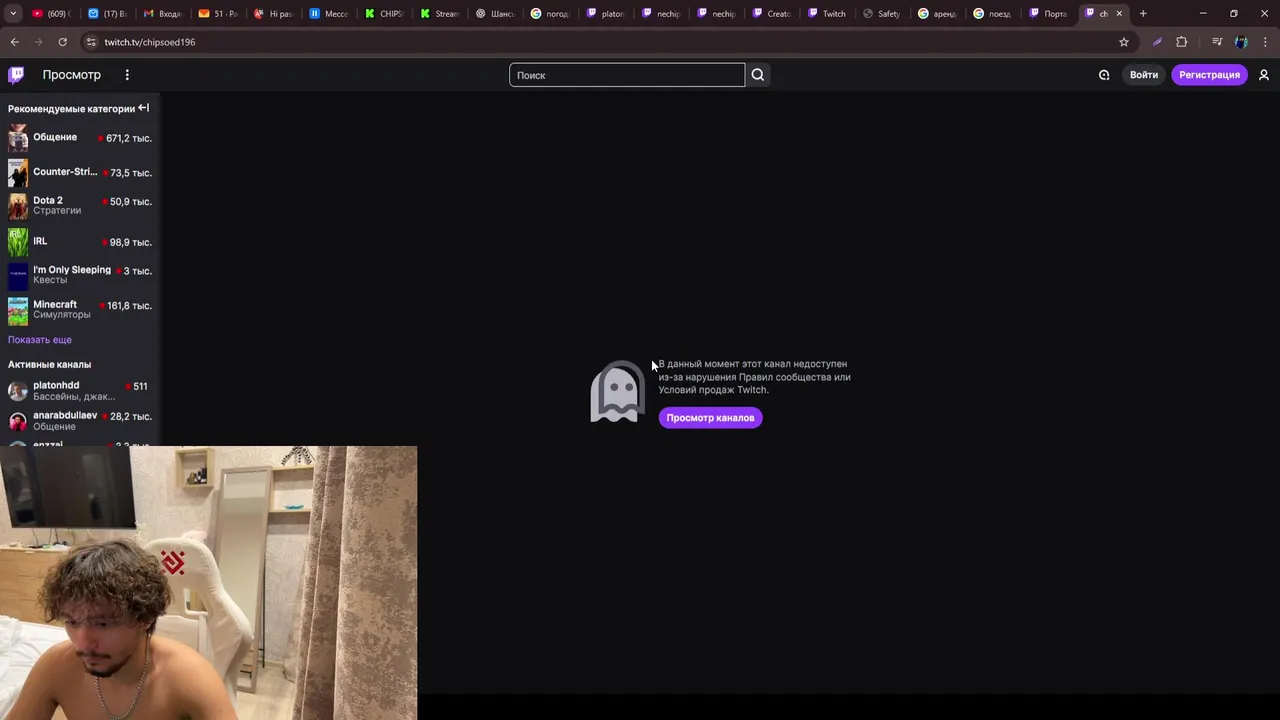
Task: Switch to the platon Twitch tab
Action: [606, 13]
